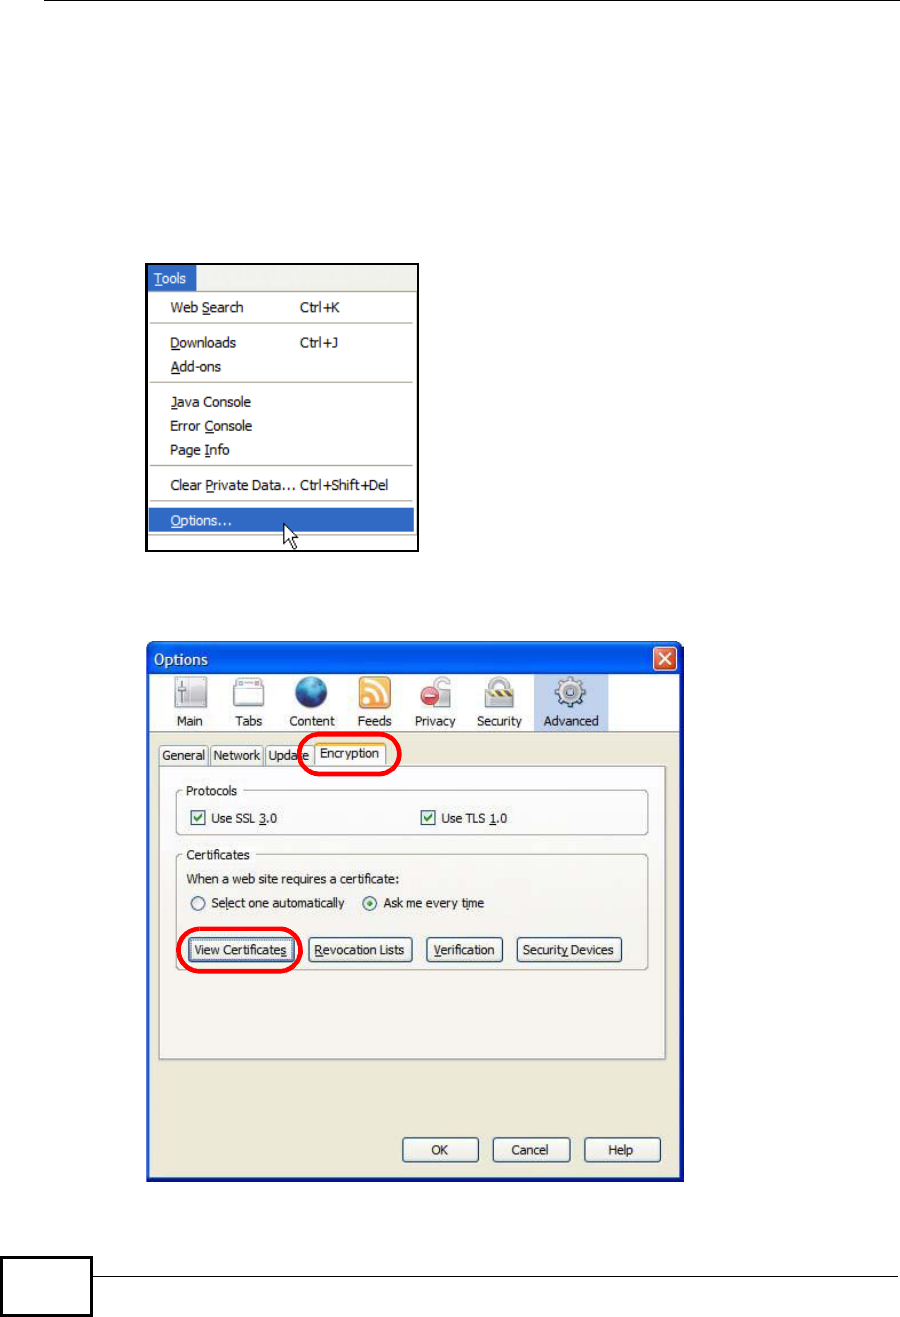Select the Advanced options category

point(571,702)
